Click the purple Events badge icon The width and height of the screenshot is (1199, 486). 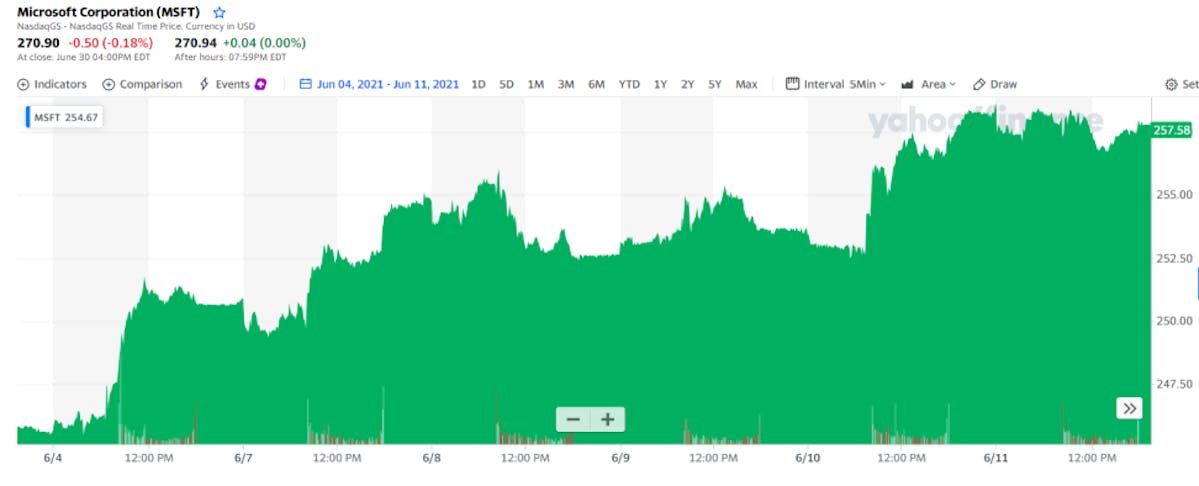point(261,84)
